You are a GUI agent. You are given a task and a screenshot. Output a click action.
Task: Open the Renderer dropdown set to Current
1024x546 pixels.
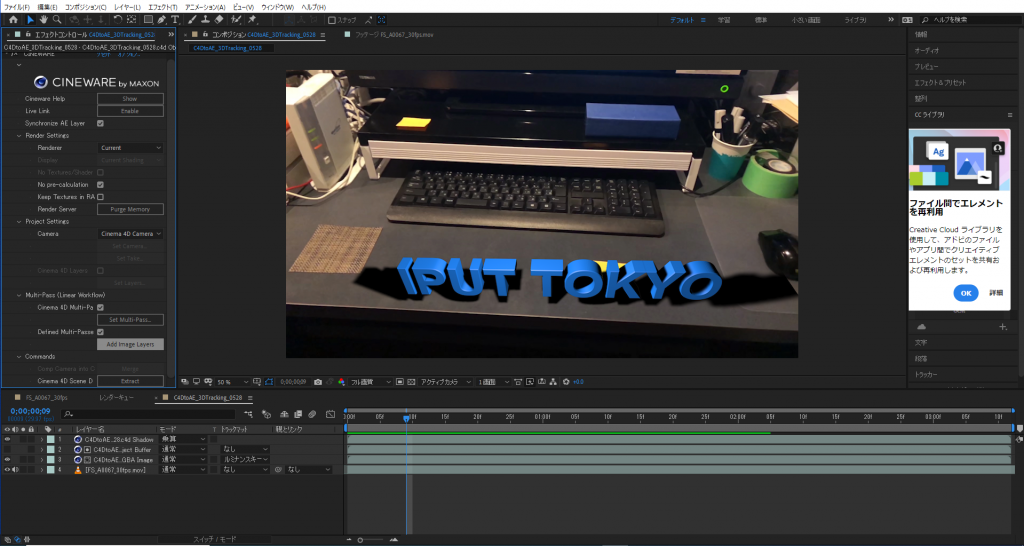[x=130, y=148]
